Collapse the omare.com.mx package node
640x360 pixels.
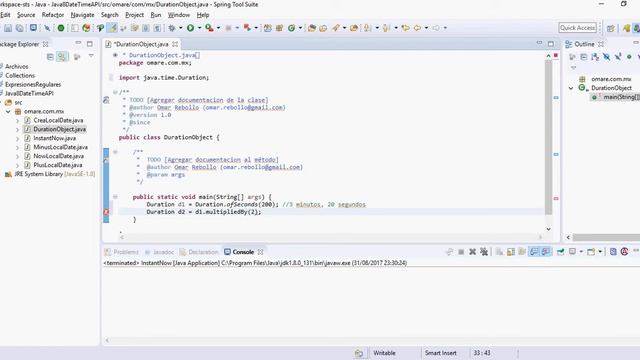pyautogui.click(x=8, y=111)
